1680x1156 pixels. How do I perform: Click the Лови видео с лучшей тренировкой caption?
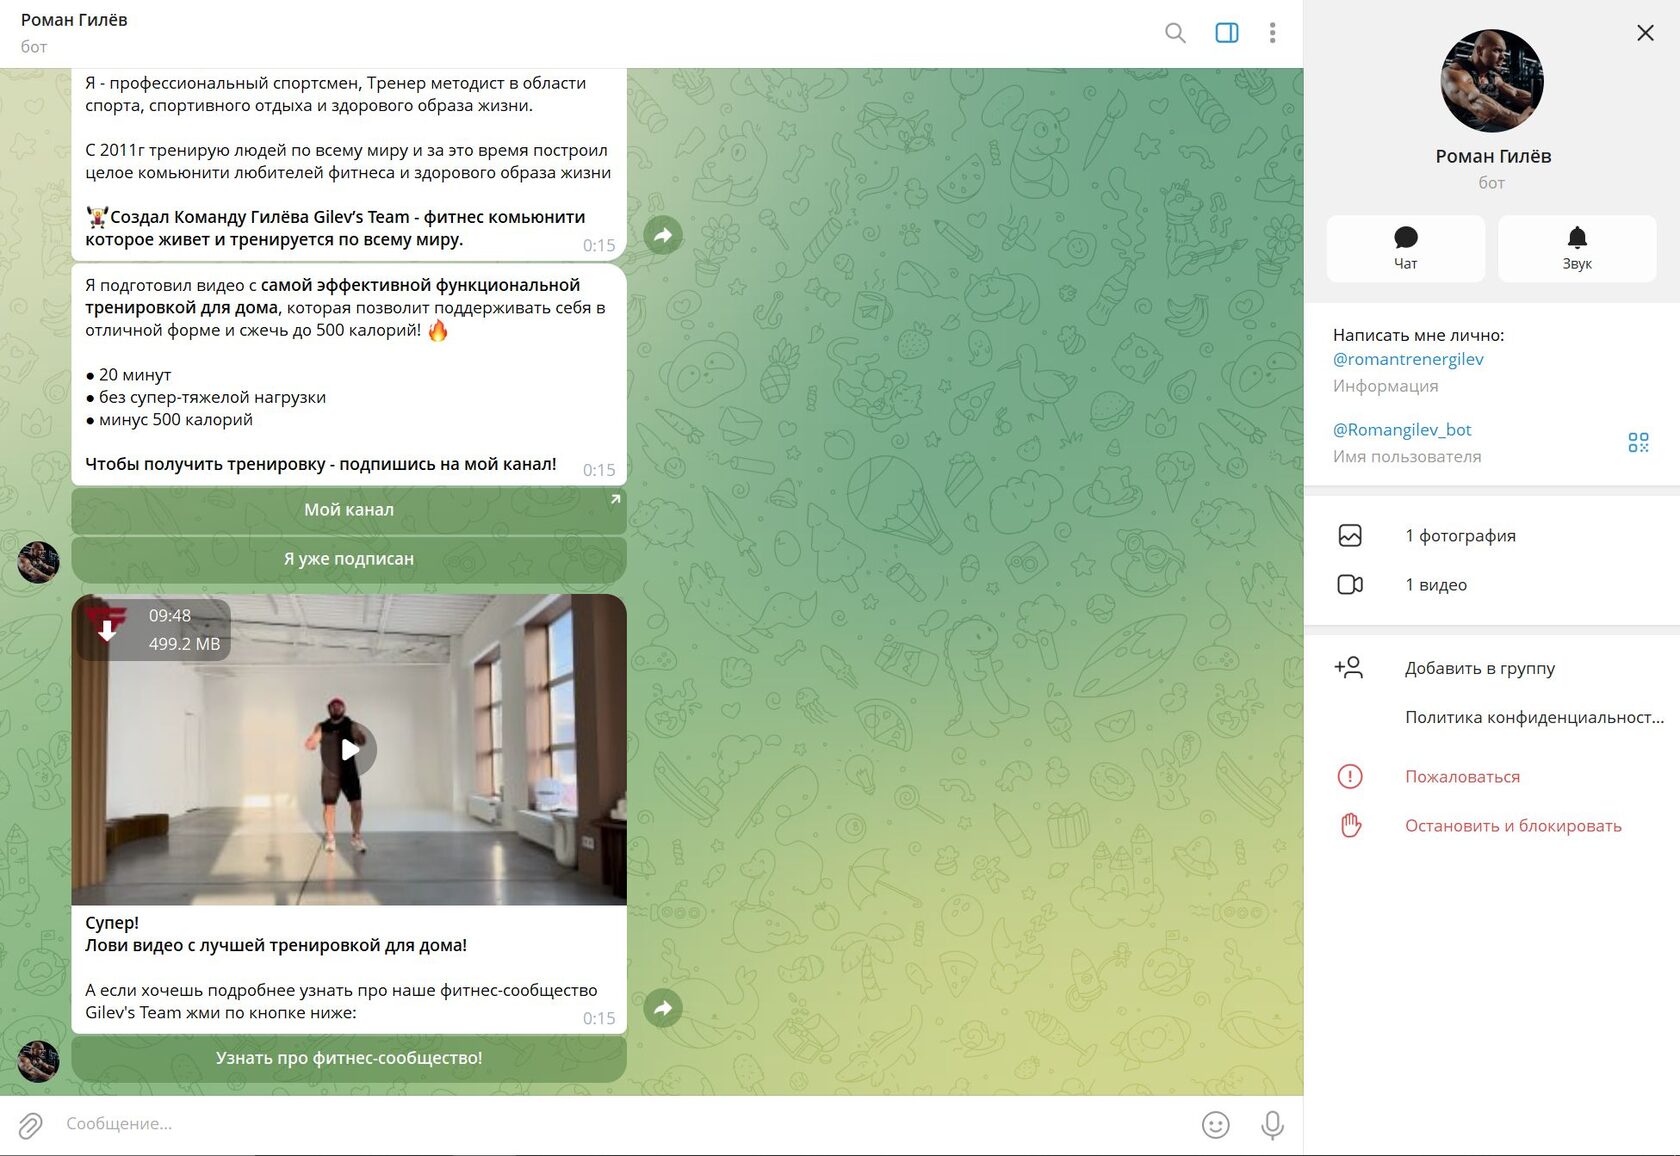pyautogui.click(x=276, y=945)
